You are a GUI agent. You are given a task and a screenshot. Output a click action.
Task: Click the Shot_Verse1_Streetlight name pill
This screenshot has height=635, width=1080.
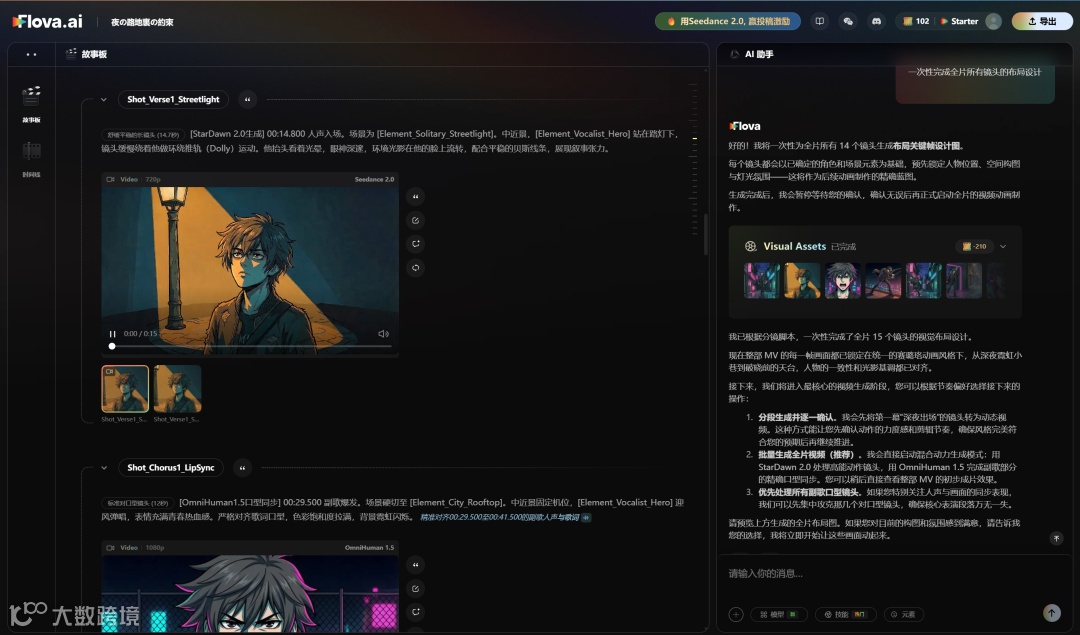pyautogui.click(x=173, y=99)
